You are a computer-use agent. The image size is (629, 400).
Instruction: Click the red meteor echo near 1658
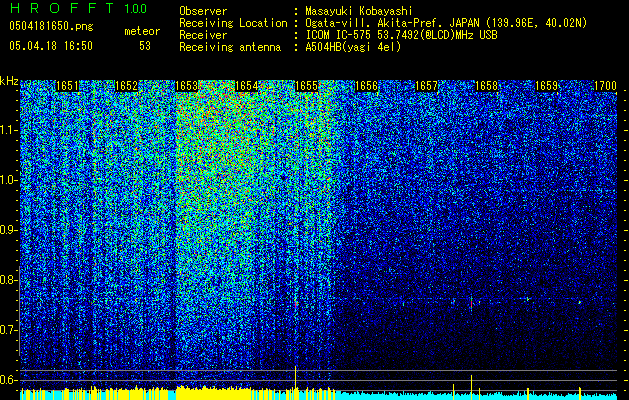471,303
